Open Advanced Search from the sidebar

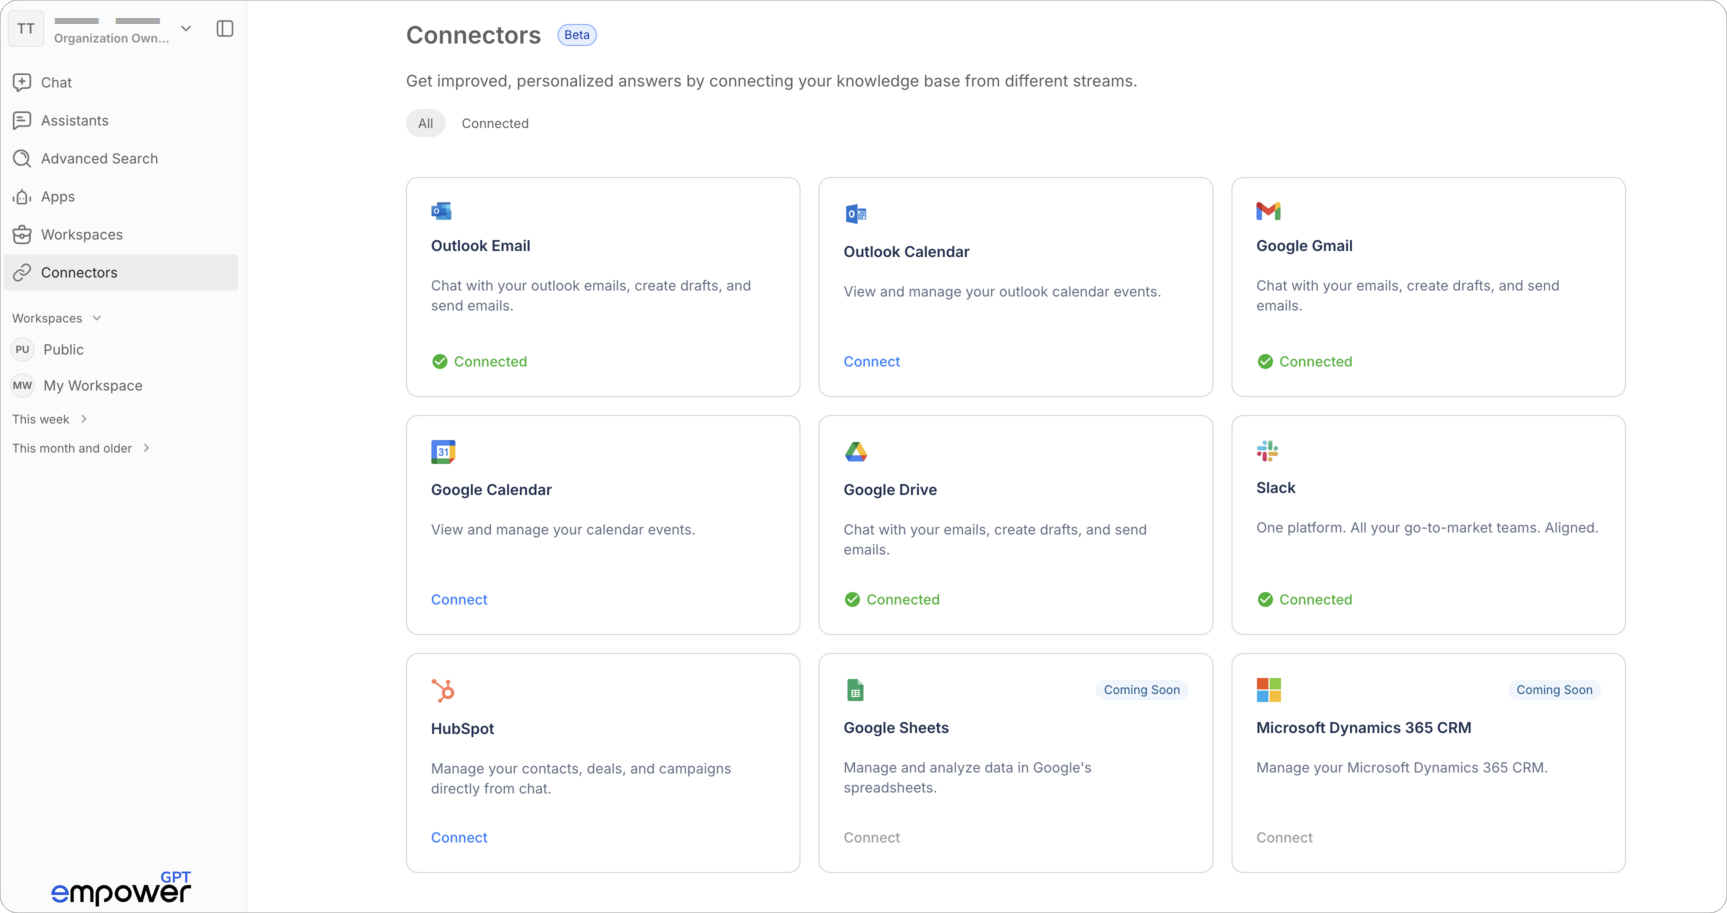pyautogui.click(x=99, y=158)
